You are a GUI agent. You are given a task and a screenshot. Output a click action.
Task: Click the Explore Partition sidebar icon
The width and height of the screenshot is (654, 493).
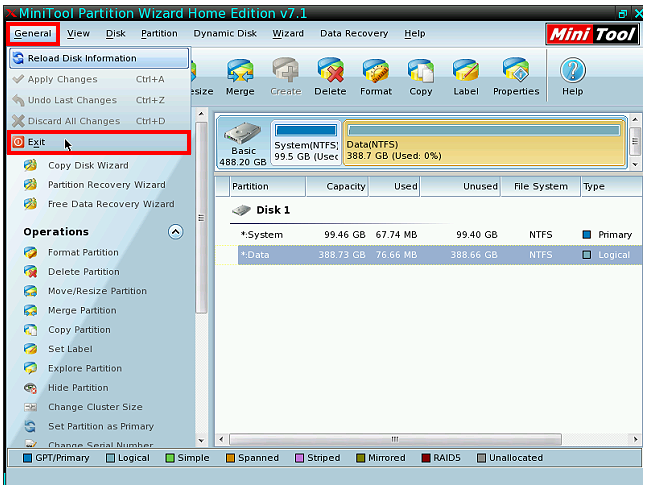pos(30,368)
